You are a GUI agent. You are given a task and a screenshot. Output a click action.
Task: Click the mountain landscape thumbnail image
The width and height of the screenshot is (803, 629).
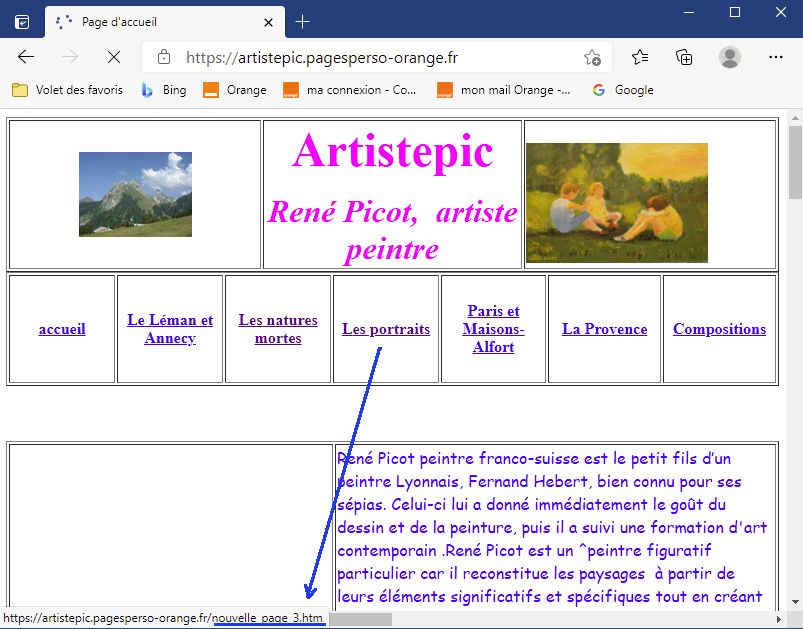tap(135, 194)
